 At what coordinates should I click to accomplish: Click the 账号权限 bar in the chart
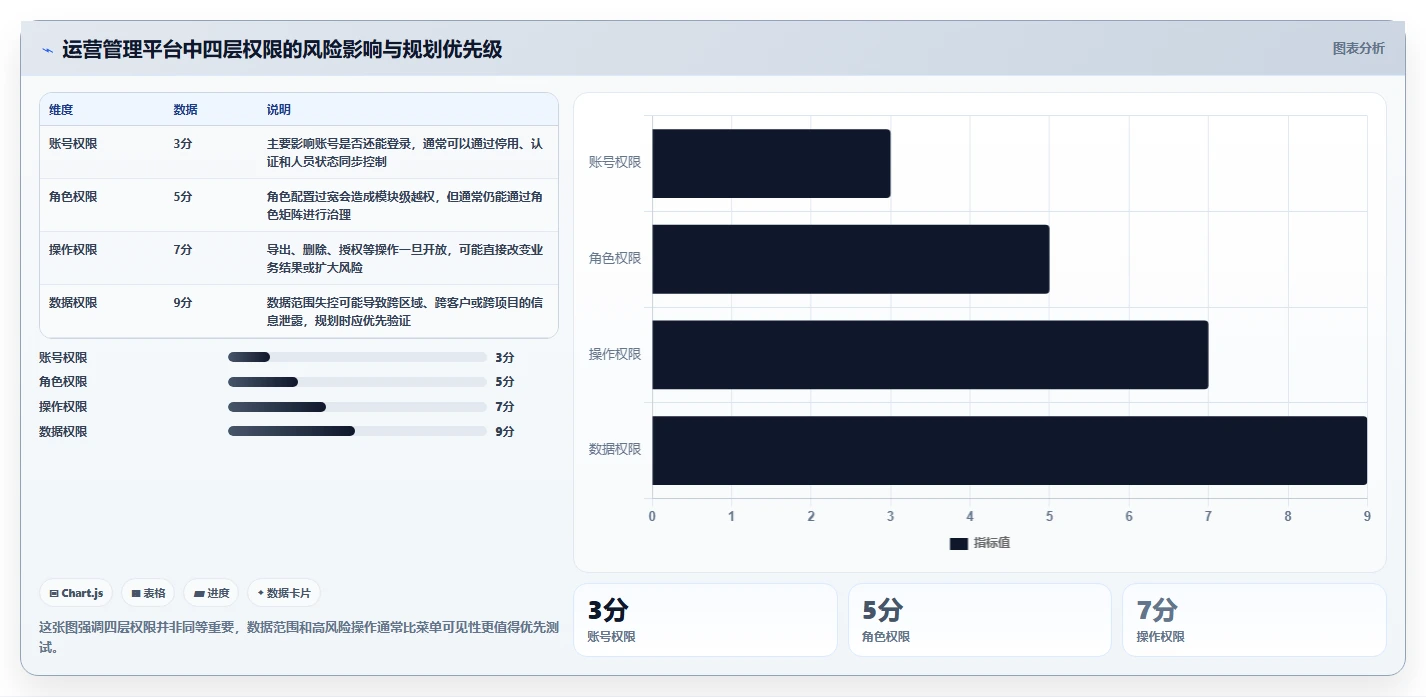(771, 163)
